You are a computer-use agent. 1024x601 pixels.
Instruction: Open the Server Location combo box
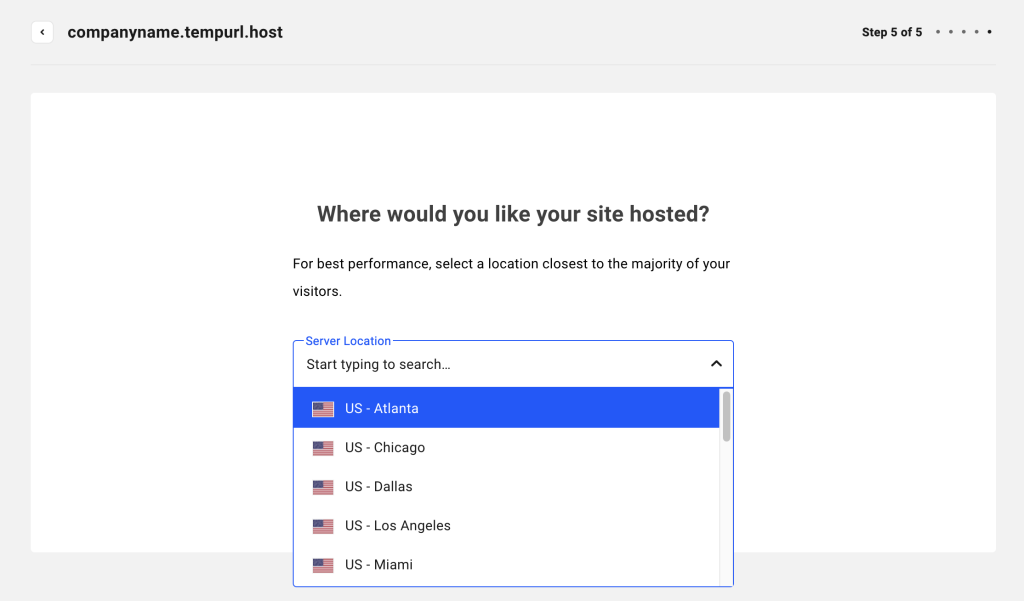pos(500,363)
